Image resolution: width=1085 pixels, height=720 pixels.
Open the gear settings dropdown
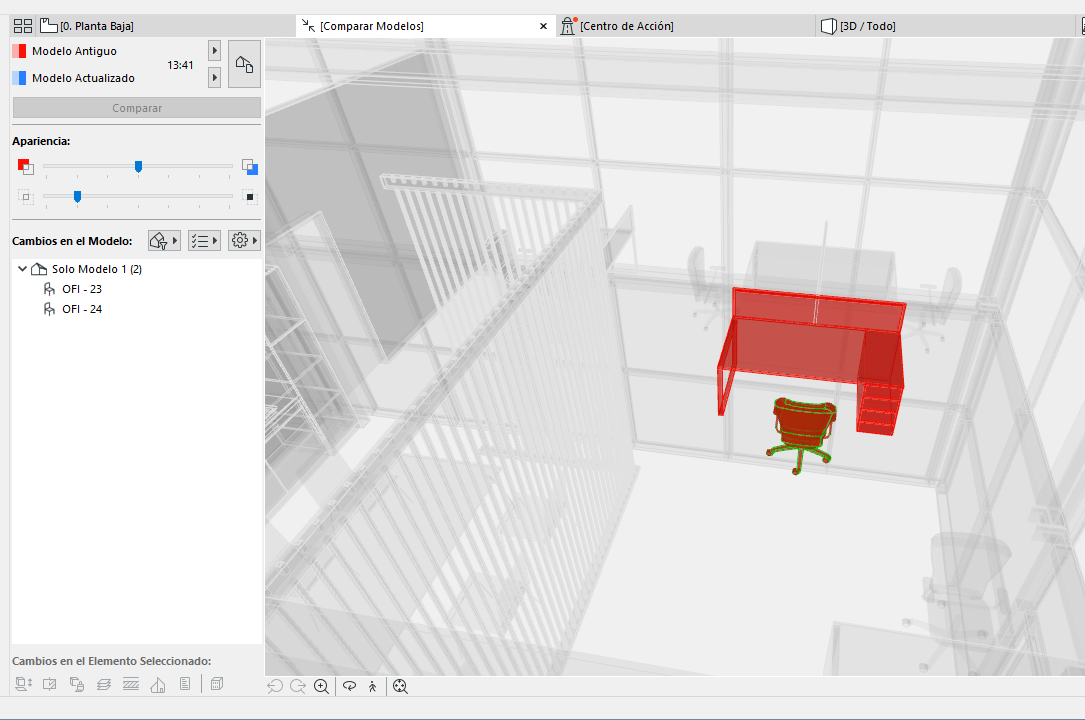pos(244,241)
